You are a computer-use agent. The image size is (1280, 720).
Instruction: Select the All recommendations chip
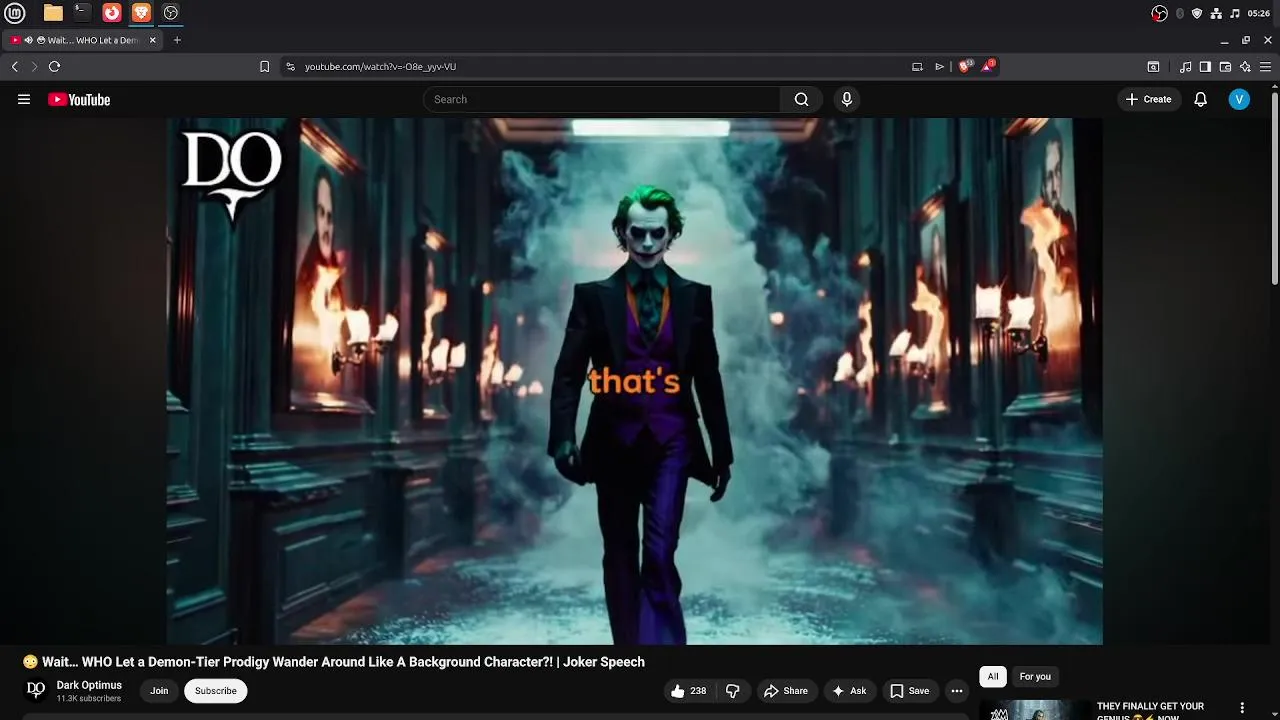tap(993, 677)
